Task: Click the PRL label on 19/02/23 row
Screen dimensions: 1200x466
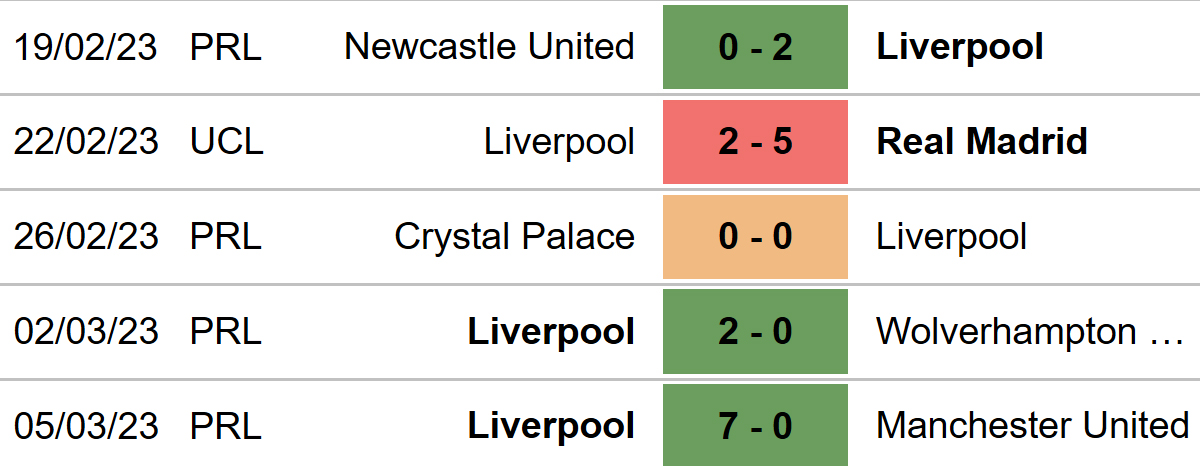Action: tap(225, 47)
